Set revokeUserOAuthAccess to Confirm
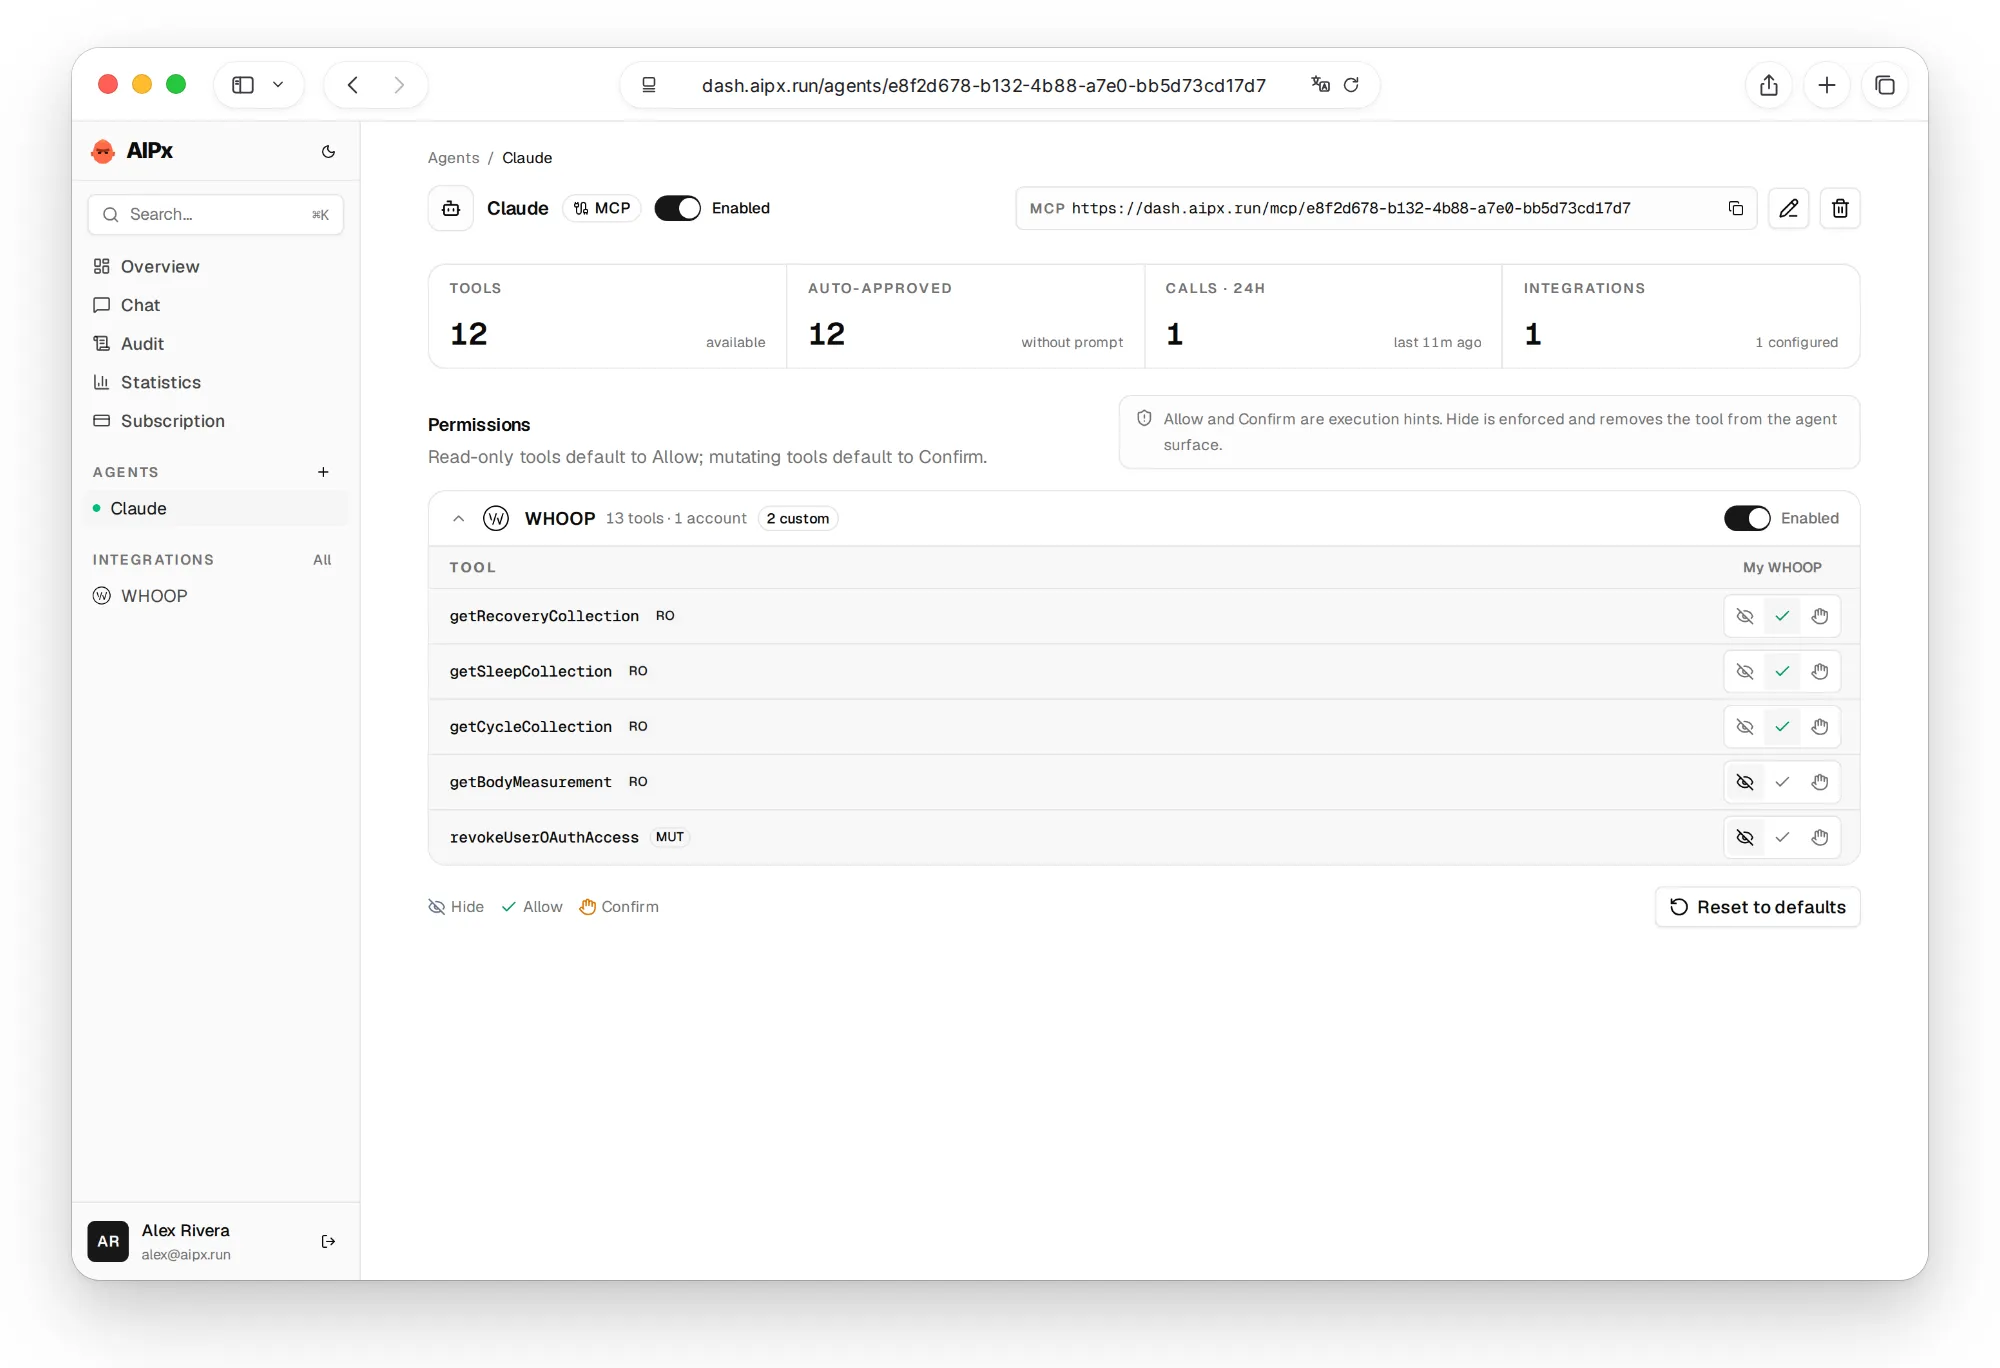 [1820, 837]
